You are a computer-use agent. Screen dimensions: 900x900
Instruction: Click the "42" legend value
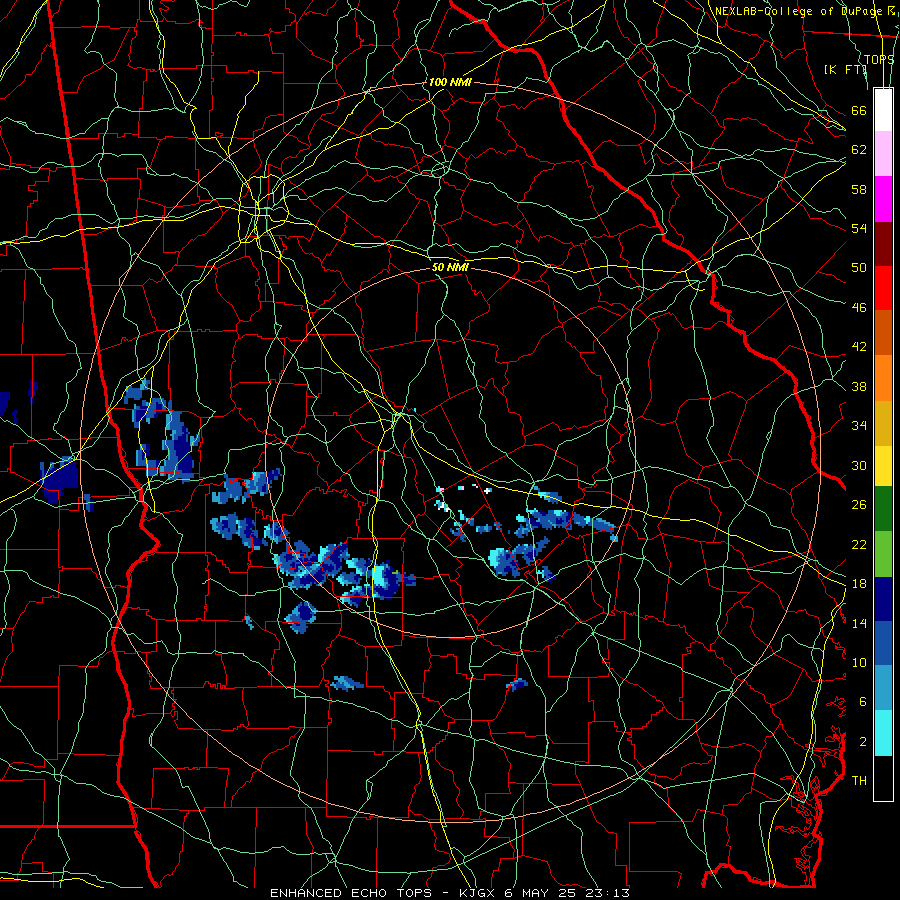859,347
